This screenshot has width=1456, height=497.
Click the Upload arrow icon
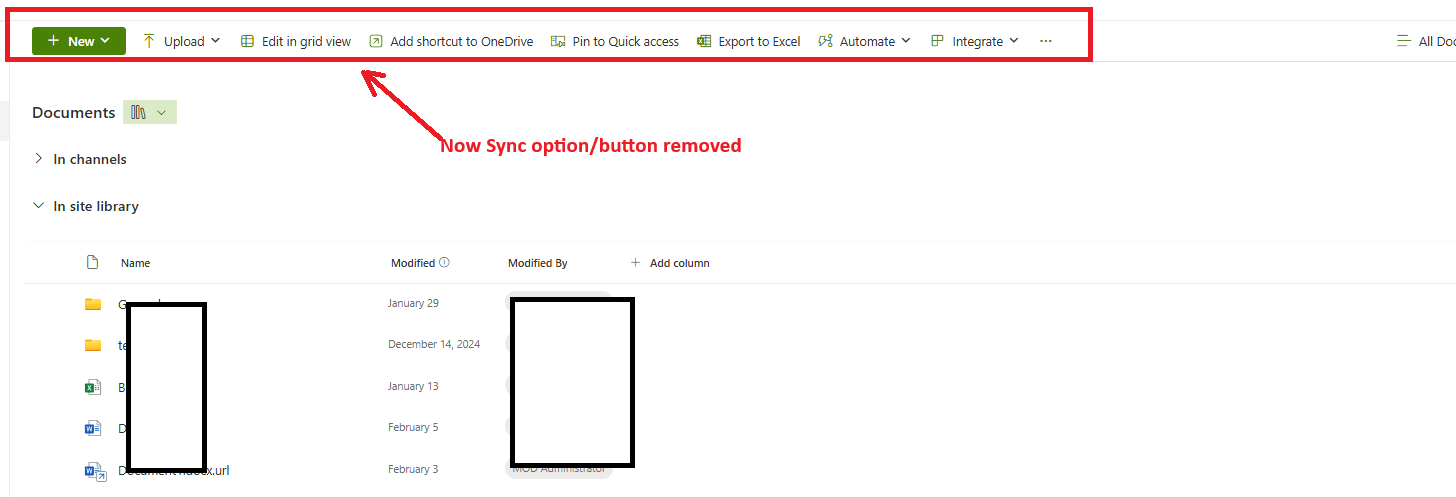click(149, 41)
